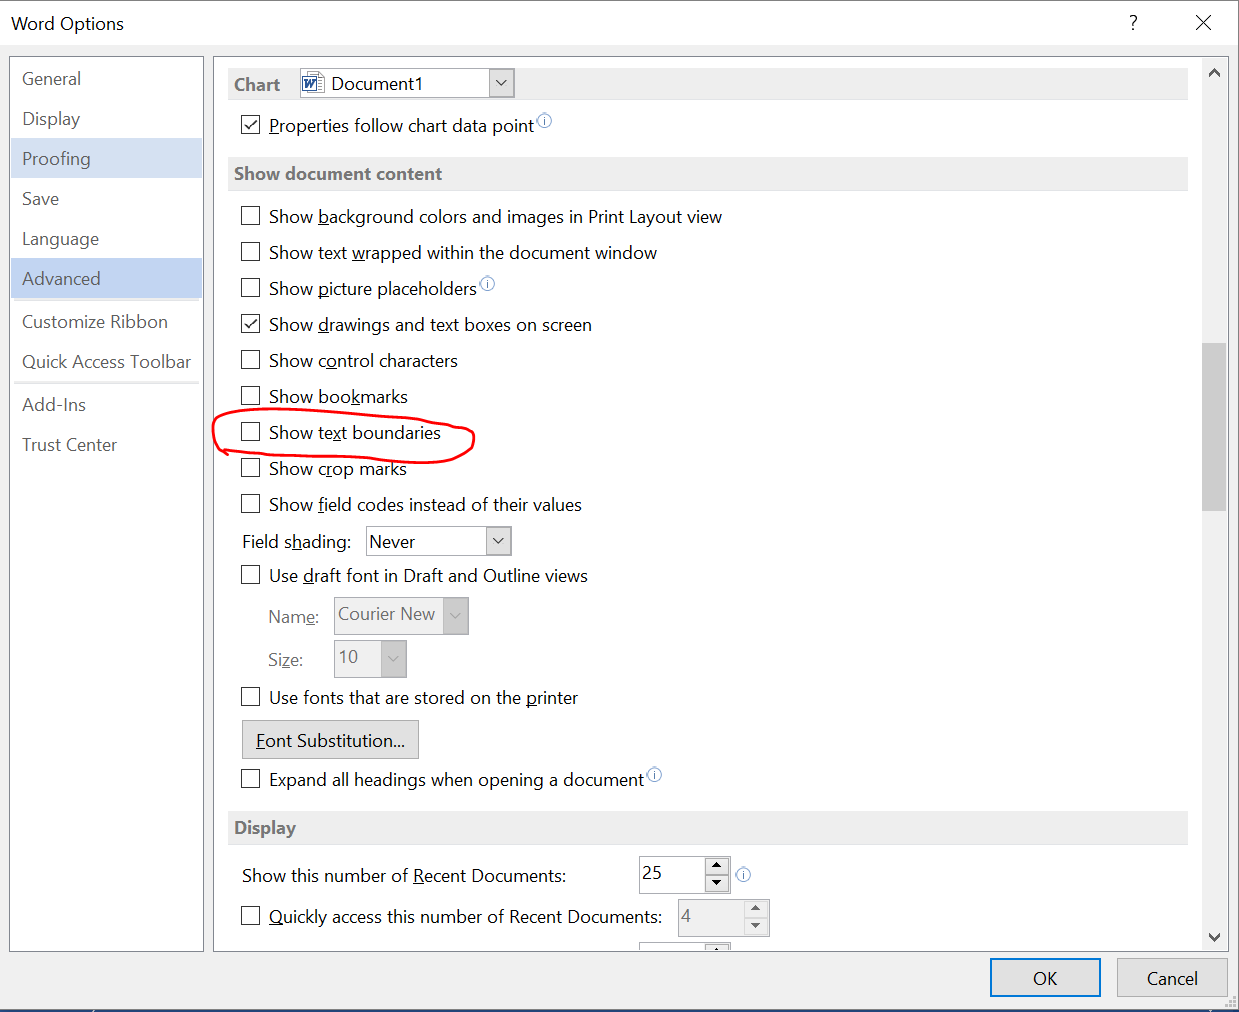Screen dimensions: 1239x1012
Task: Check Expand all headings when opening a document
Action: [251, 779]
